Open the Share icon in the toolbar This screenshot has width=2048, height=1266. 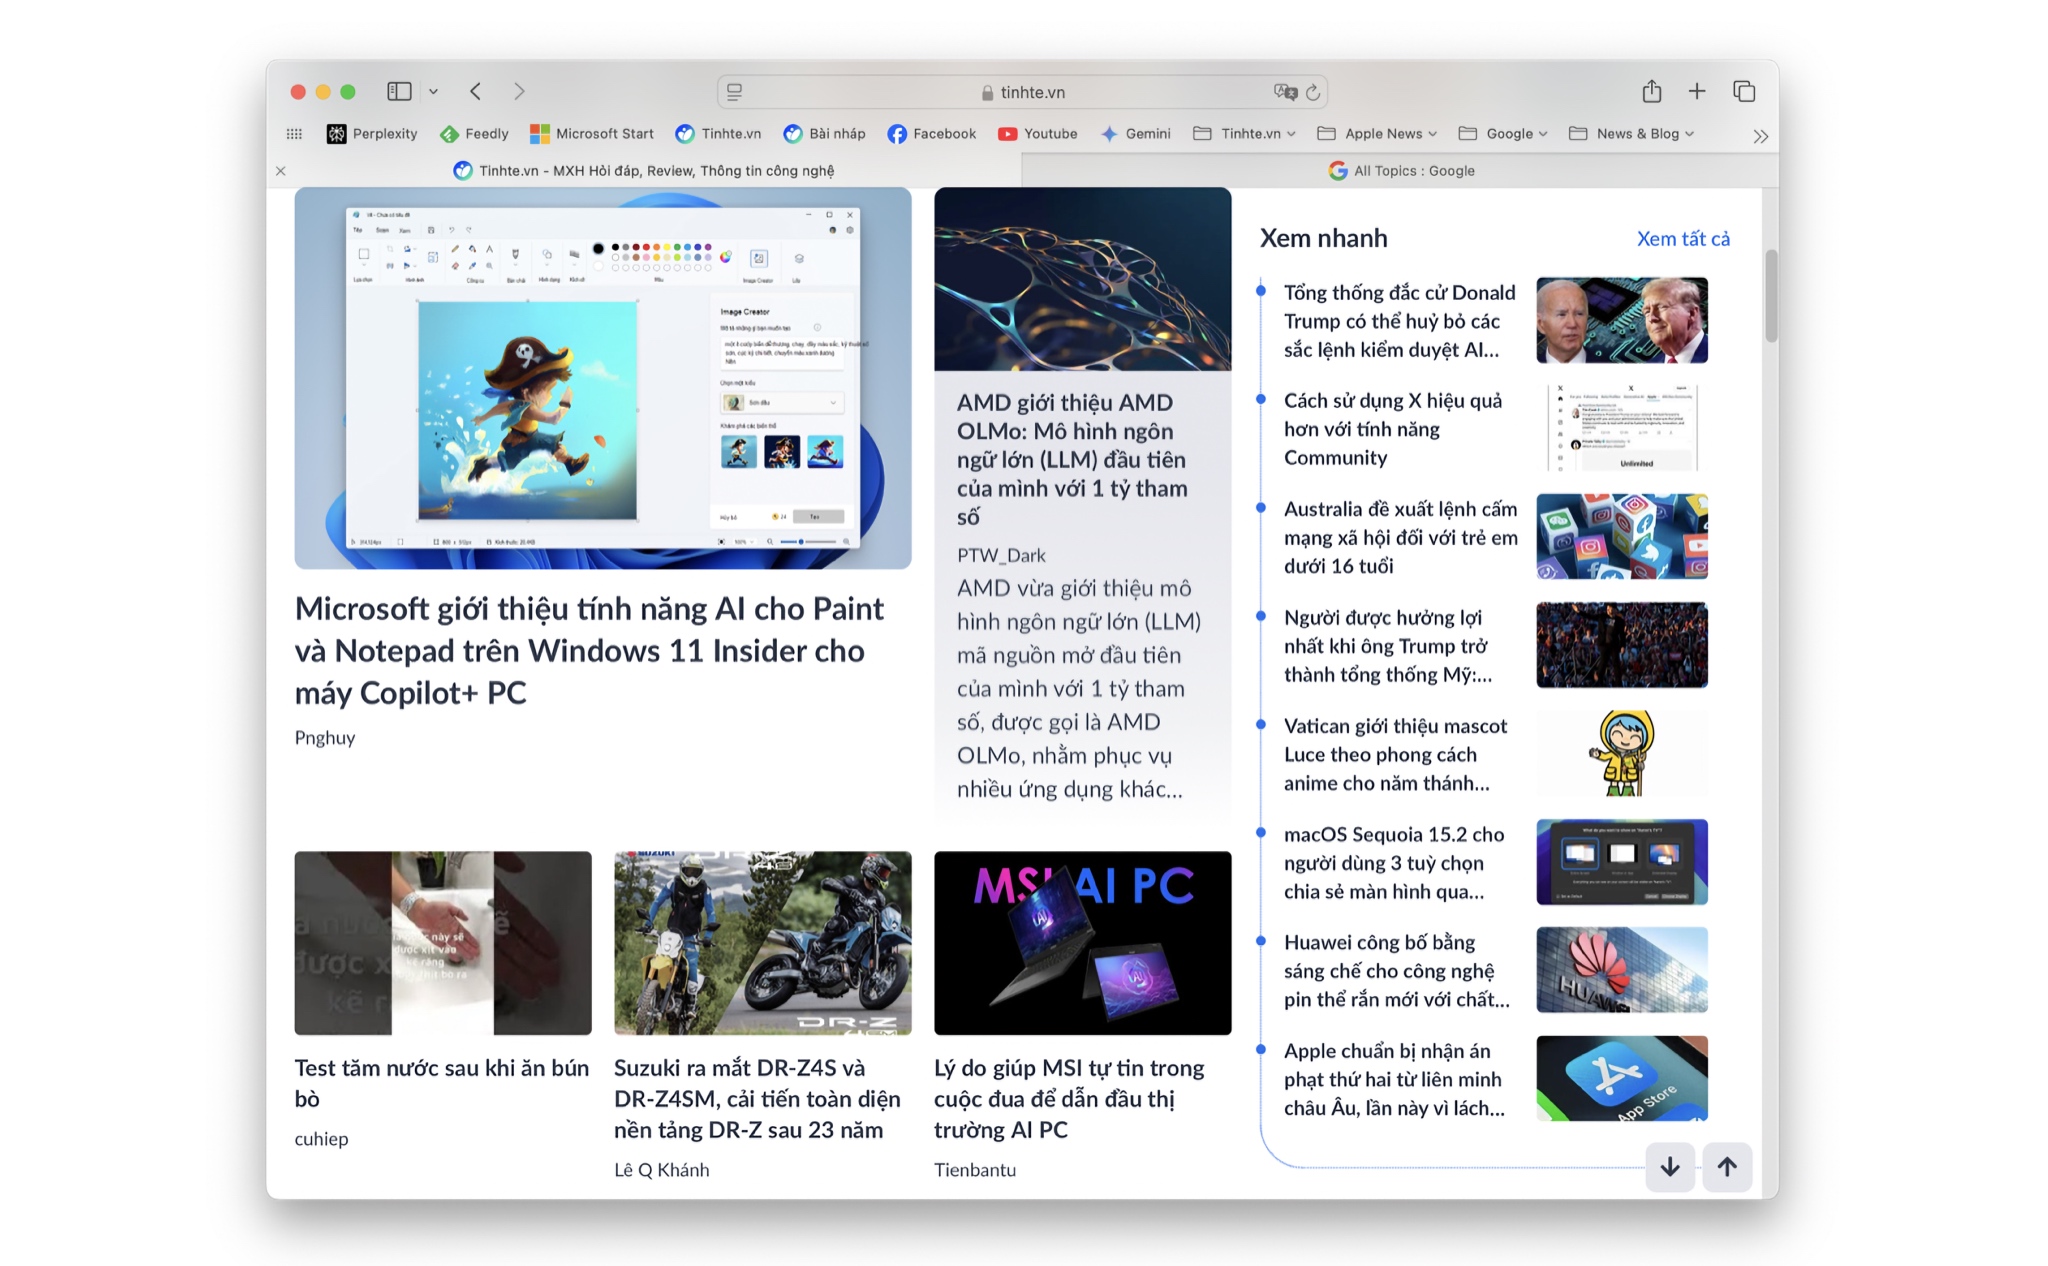[x=1652, y=91]
